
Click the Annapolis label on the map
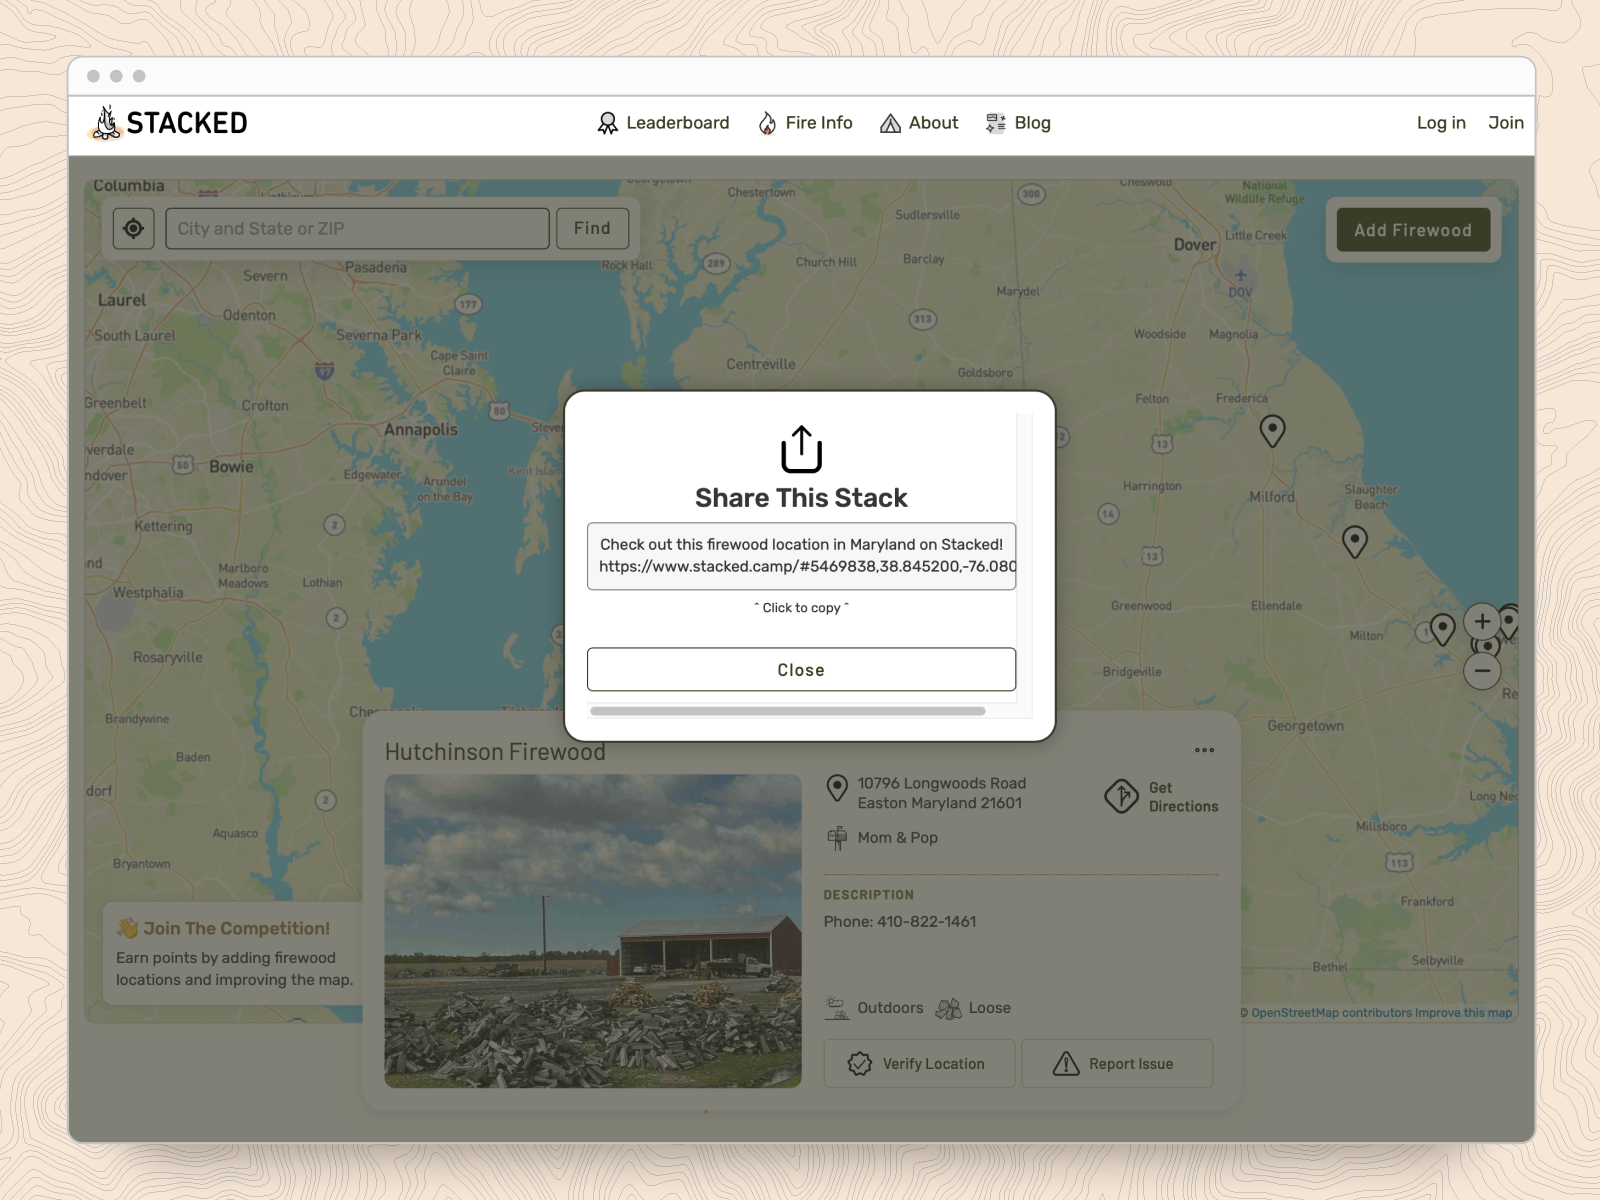pyautogui.click(x=420, y=430)
